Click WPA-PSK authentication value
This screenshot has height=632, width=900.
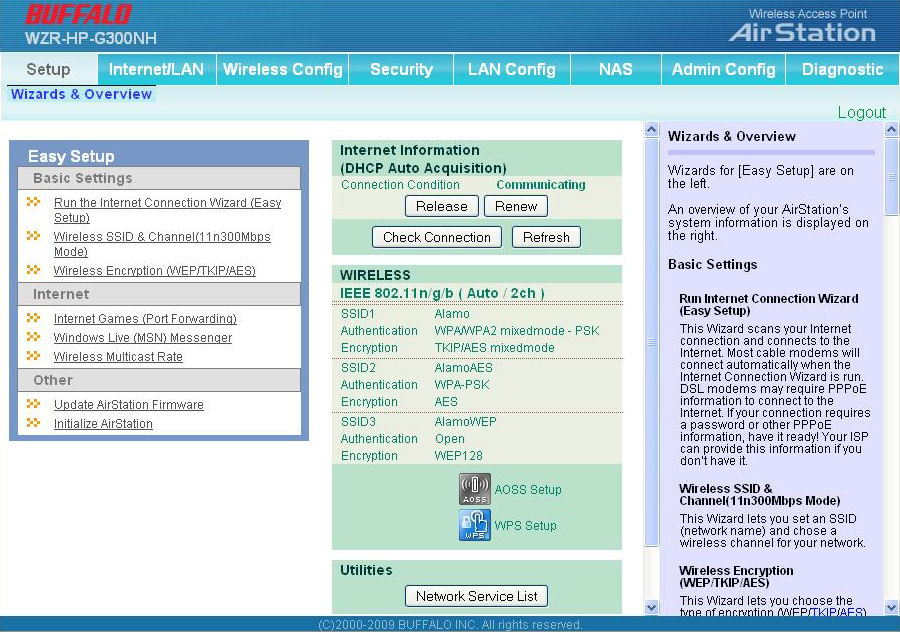(462, 385)
